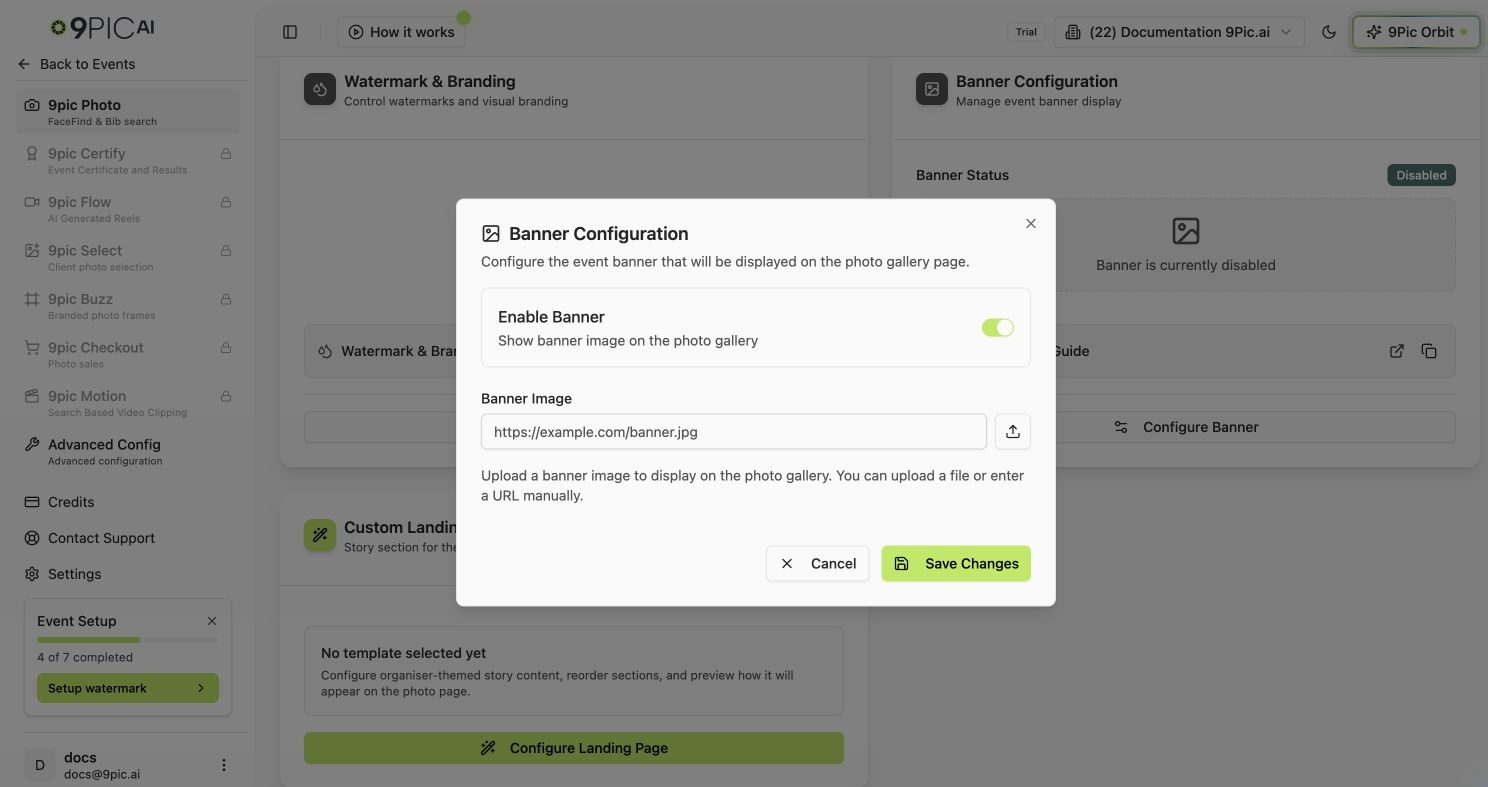Image resolution: width=1488 pixels, height=787 pixels.
Task: Click lock icon next to 9pic Buzz
Action: pos(226,299)
